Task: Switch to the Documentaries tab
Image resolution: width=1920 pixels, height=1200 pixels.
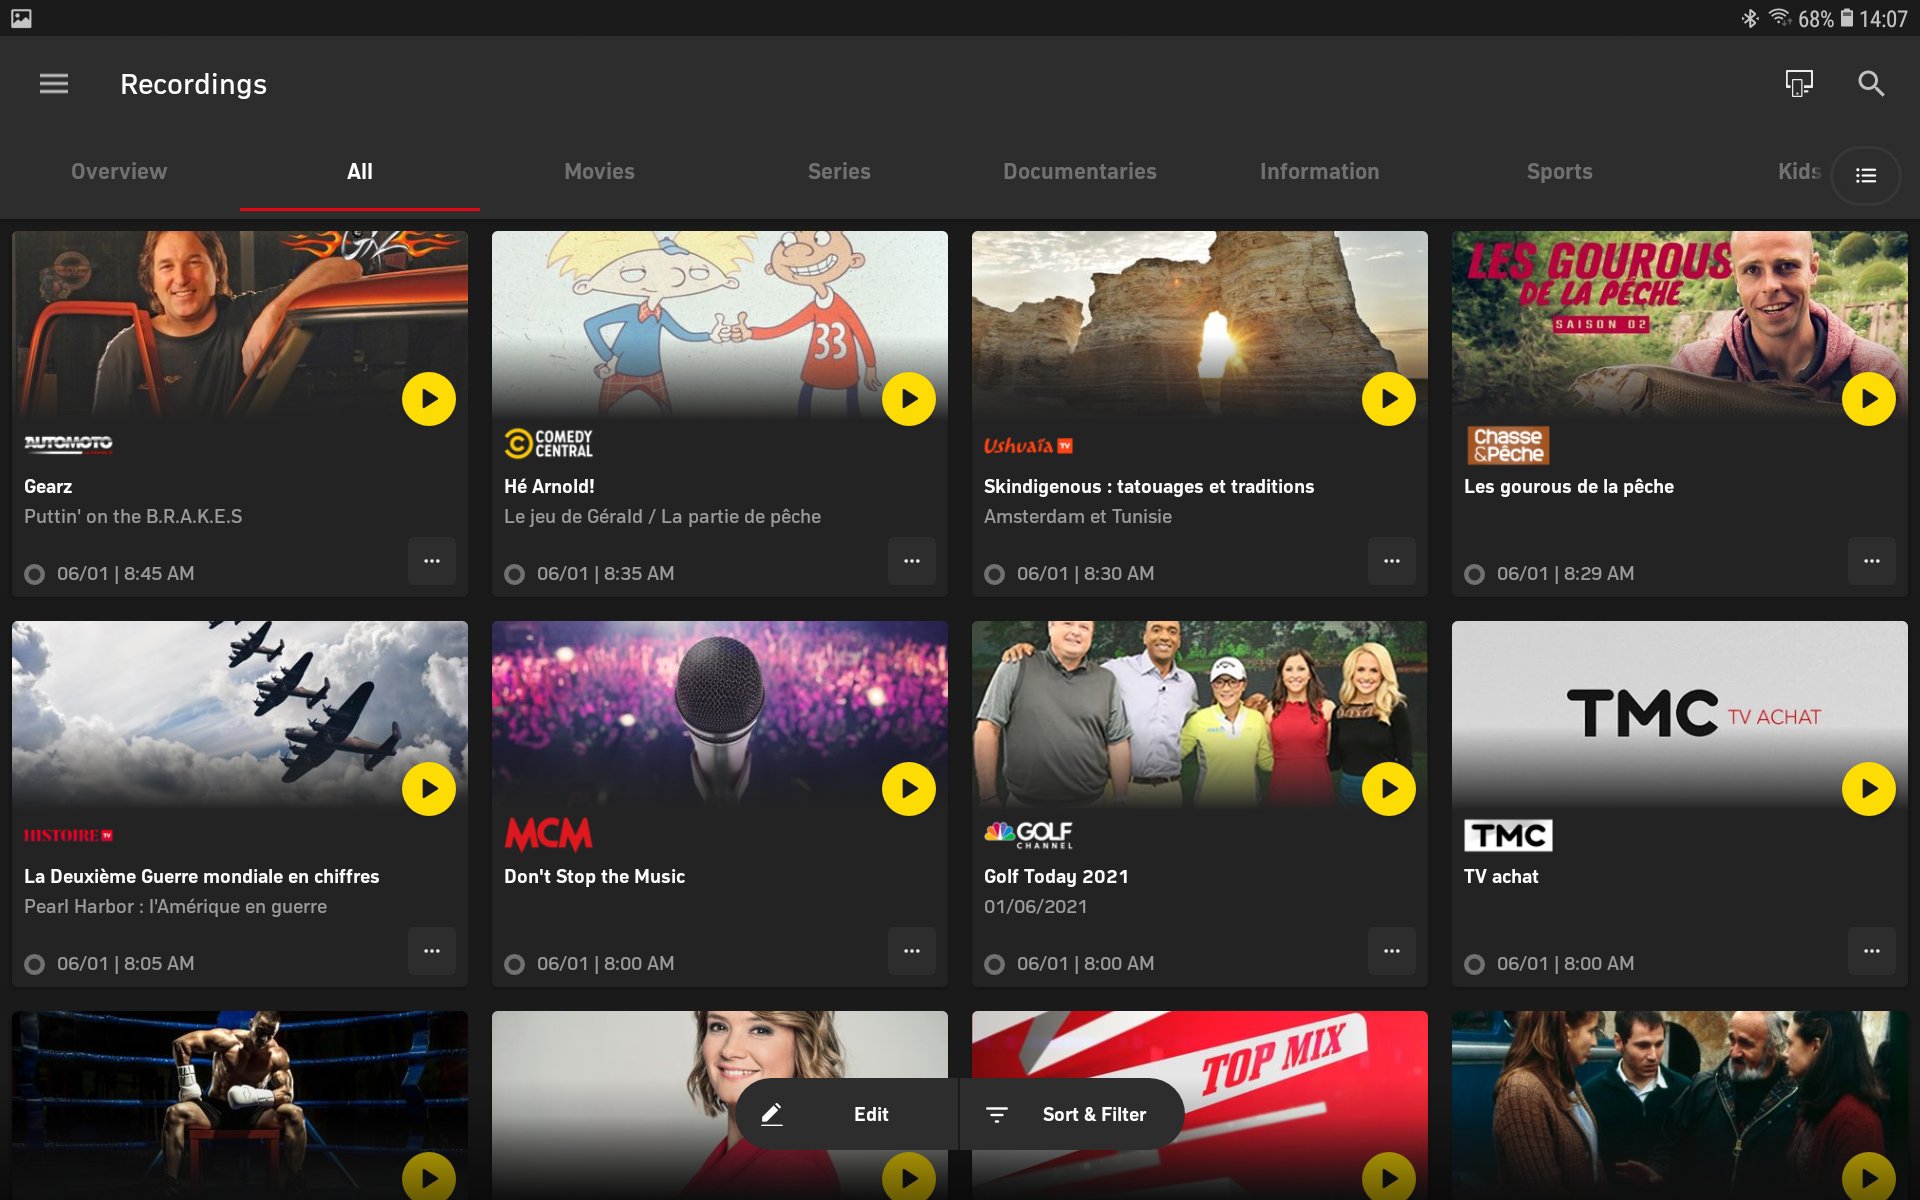Action: tap(1079, 172)
